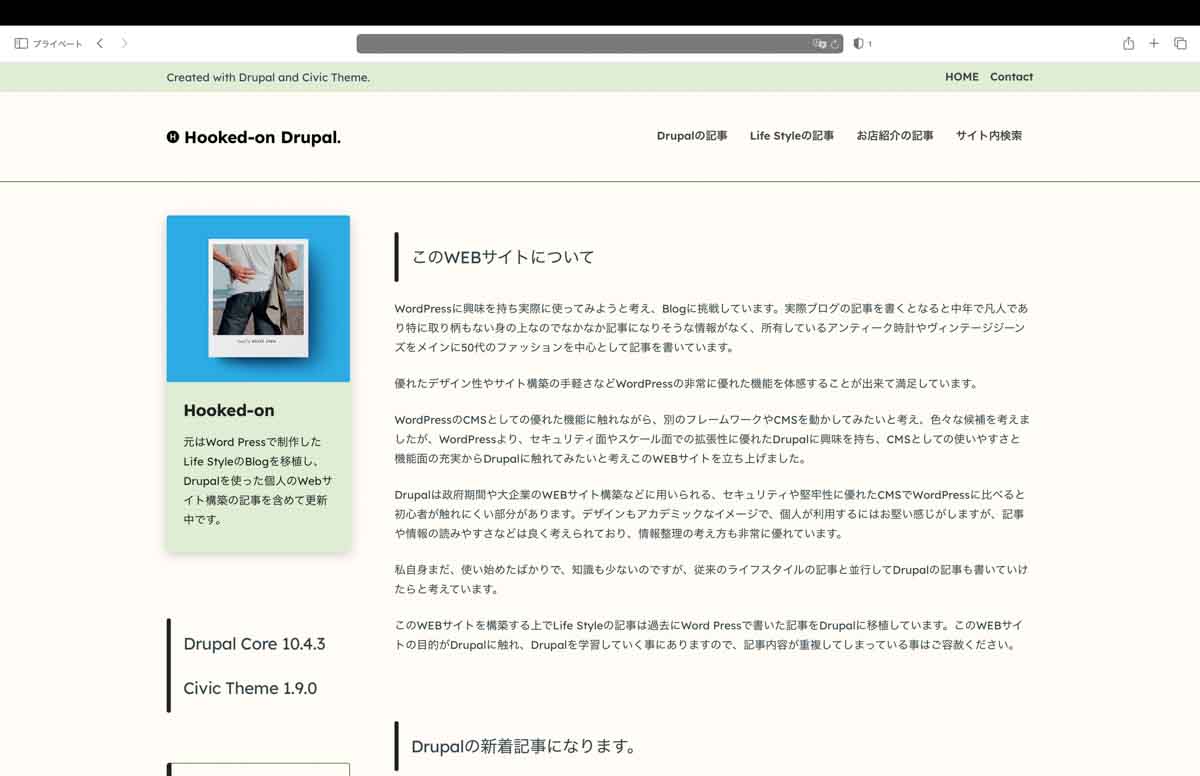This screenshot has height=776, width=1200.
Task: Open the Share icon in toolbar
Action: coord(1128,44)
